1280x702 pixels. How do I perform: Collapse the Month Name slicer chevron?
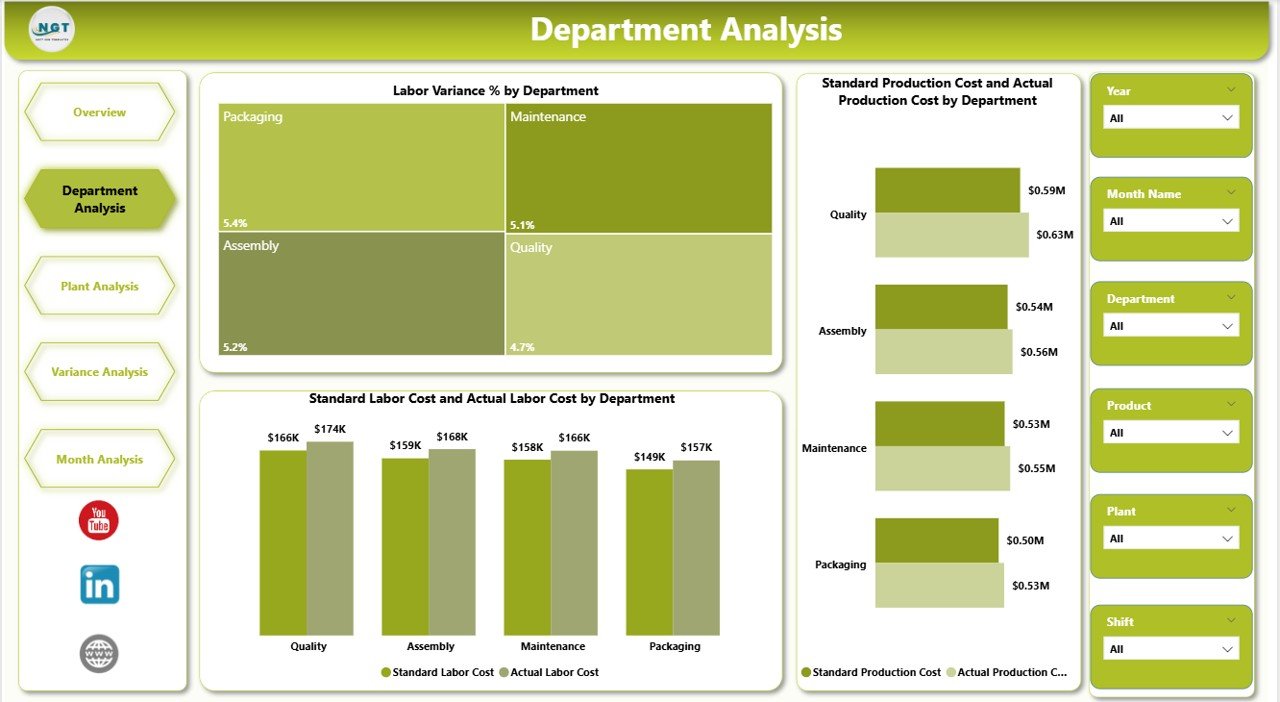pyautogui.click(x=1230, y=192)
